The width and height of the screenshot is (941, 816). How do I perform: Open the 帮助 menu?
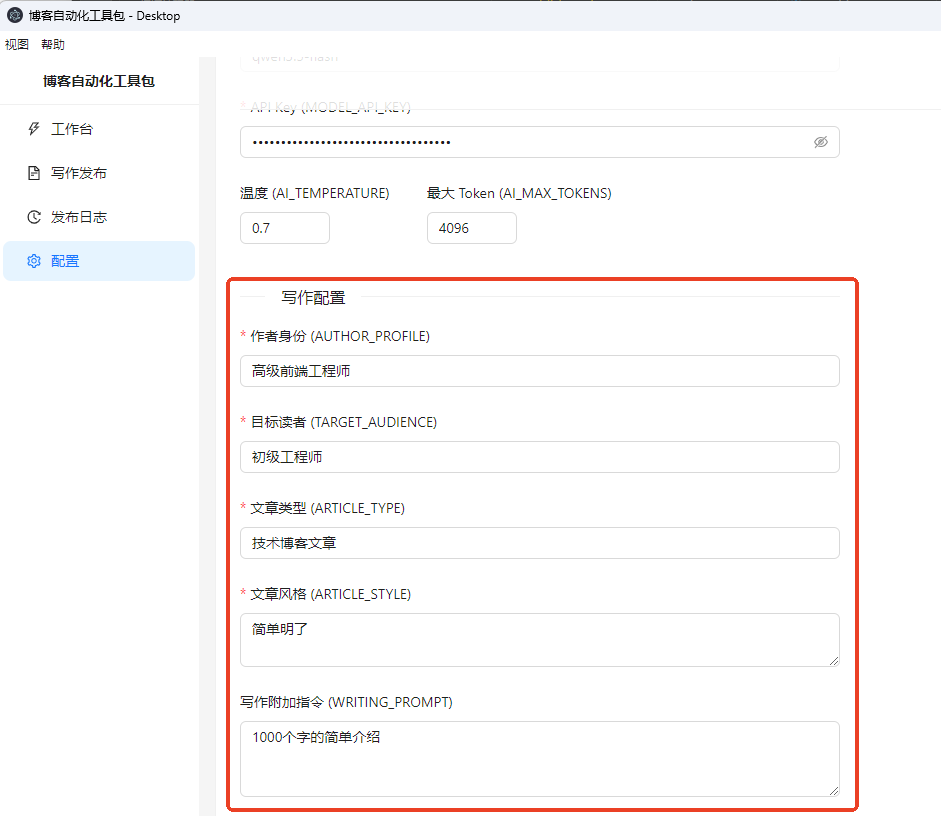(53, 44)
